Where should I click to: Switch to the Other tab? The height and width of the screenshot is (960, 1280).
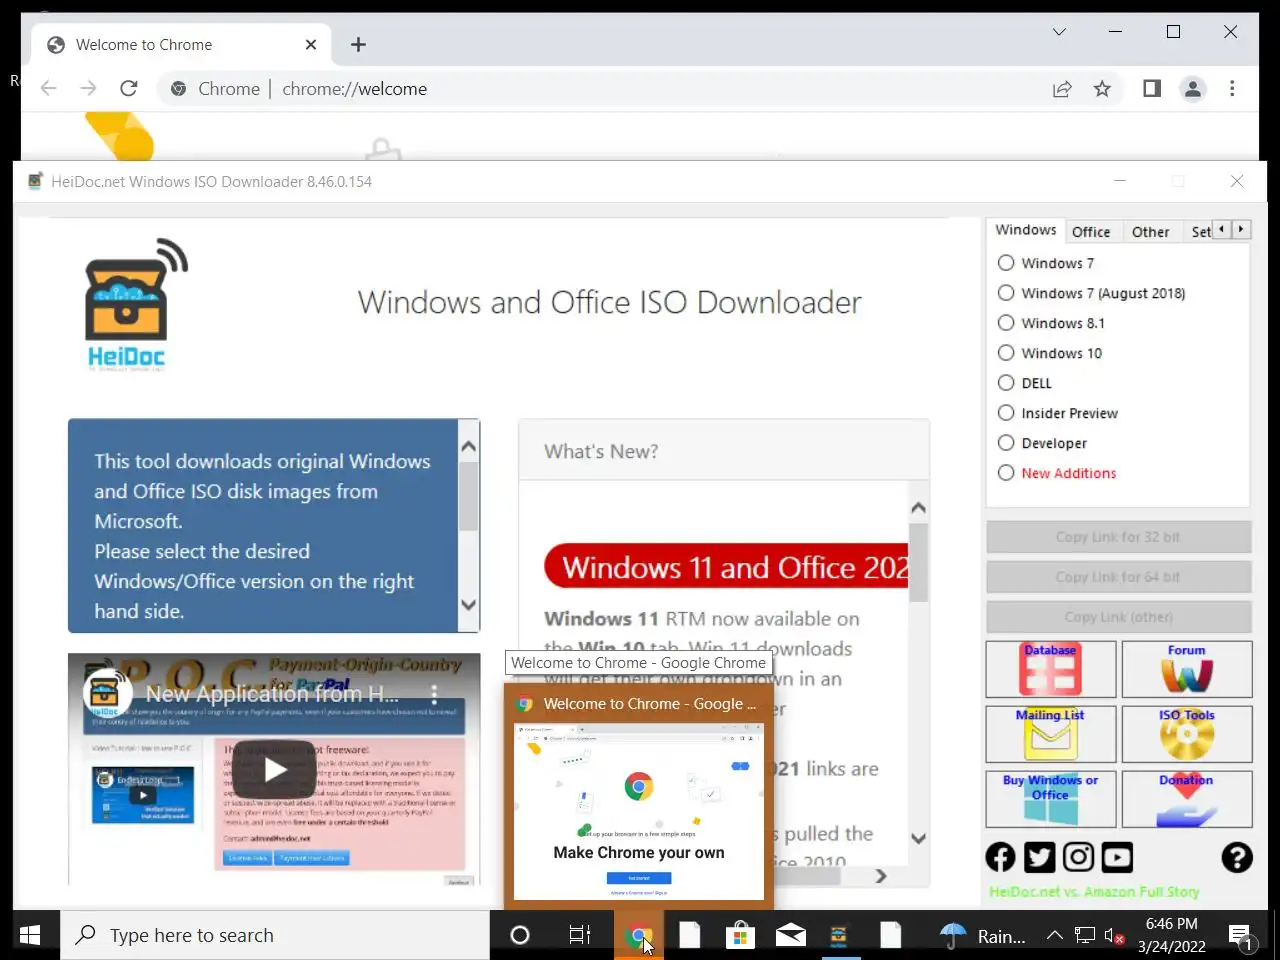coord(1150,232)
